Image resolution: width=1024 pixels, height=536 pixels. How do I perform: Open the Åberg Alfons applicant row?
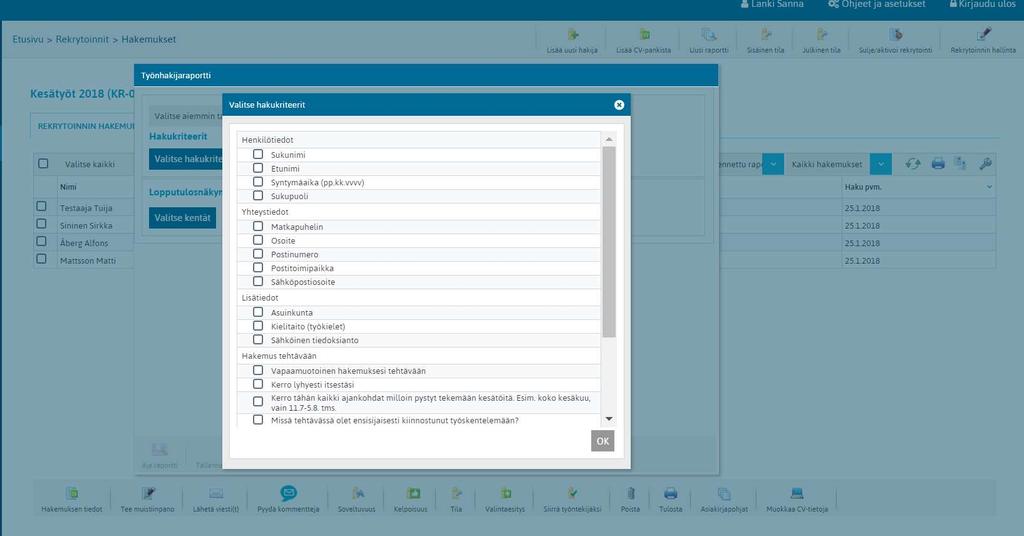click(x=84, y=243)
